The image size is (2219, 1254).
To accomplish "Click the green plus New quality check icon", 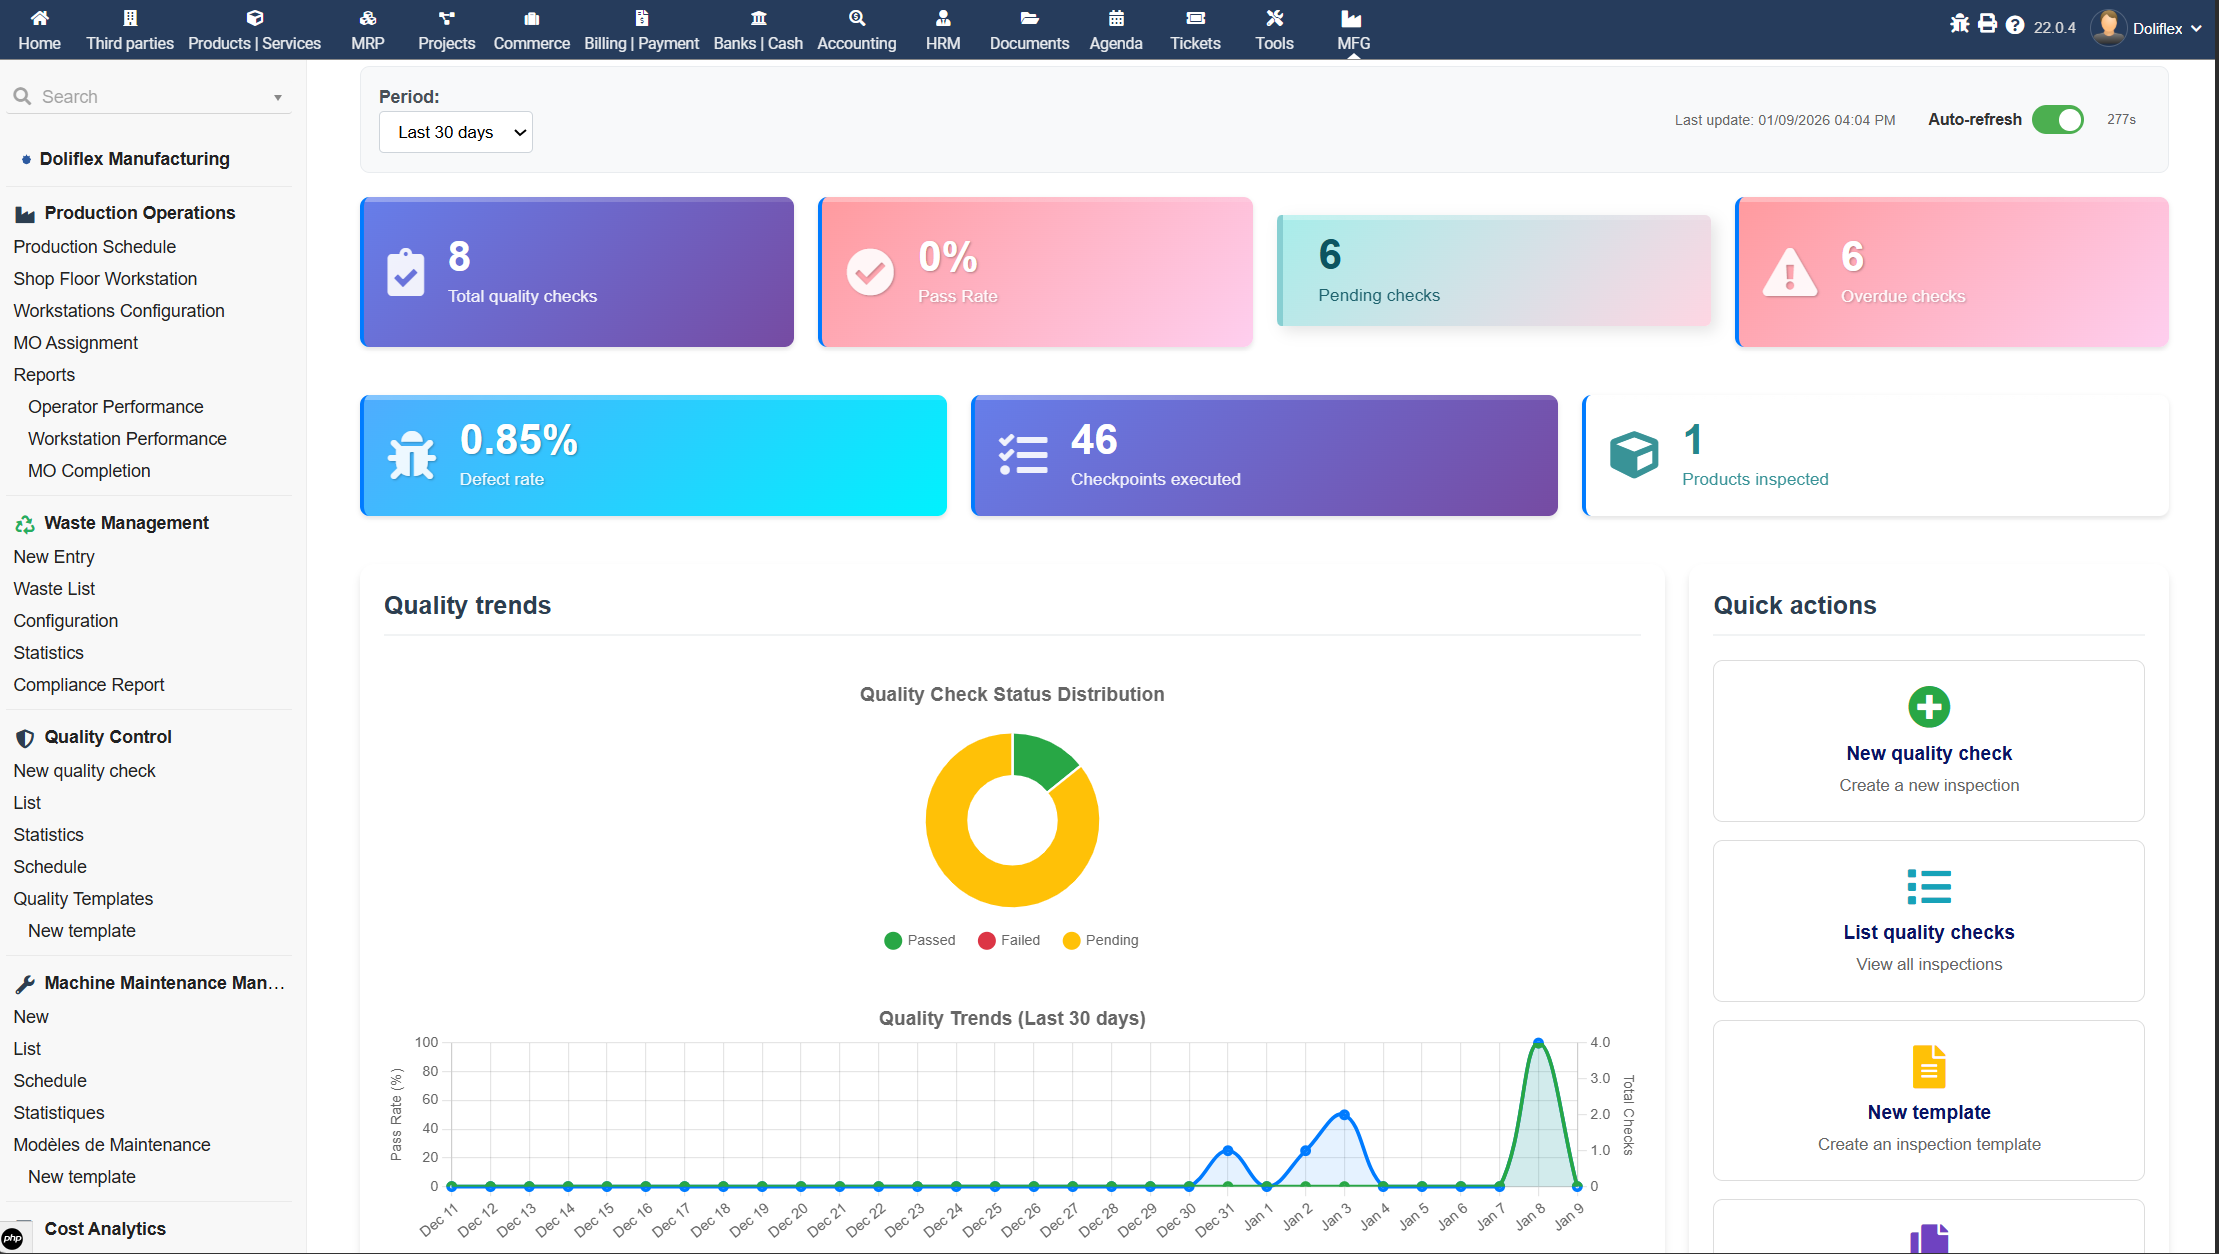I will coord(1928,707).
